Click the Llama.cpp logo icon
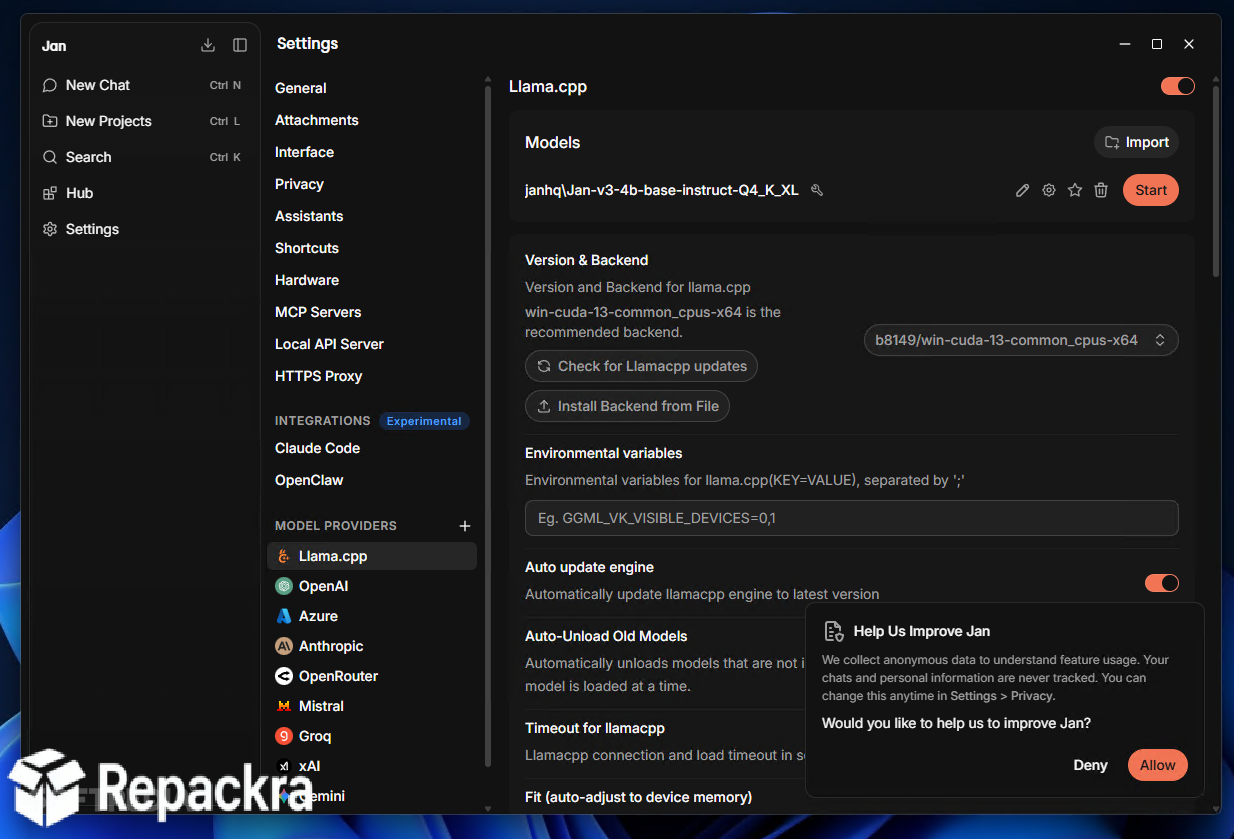Viewport: 1234px width, 839px height. coord(284,556)
